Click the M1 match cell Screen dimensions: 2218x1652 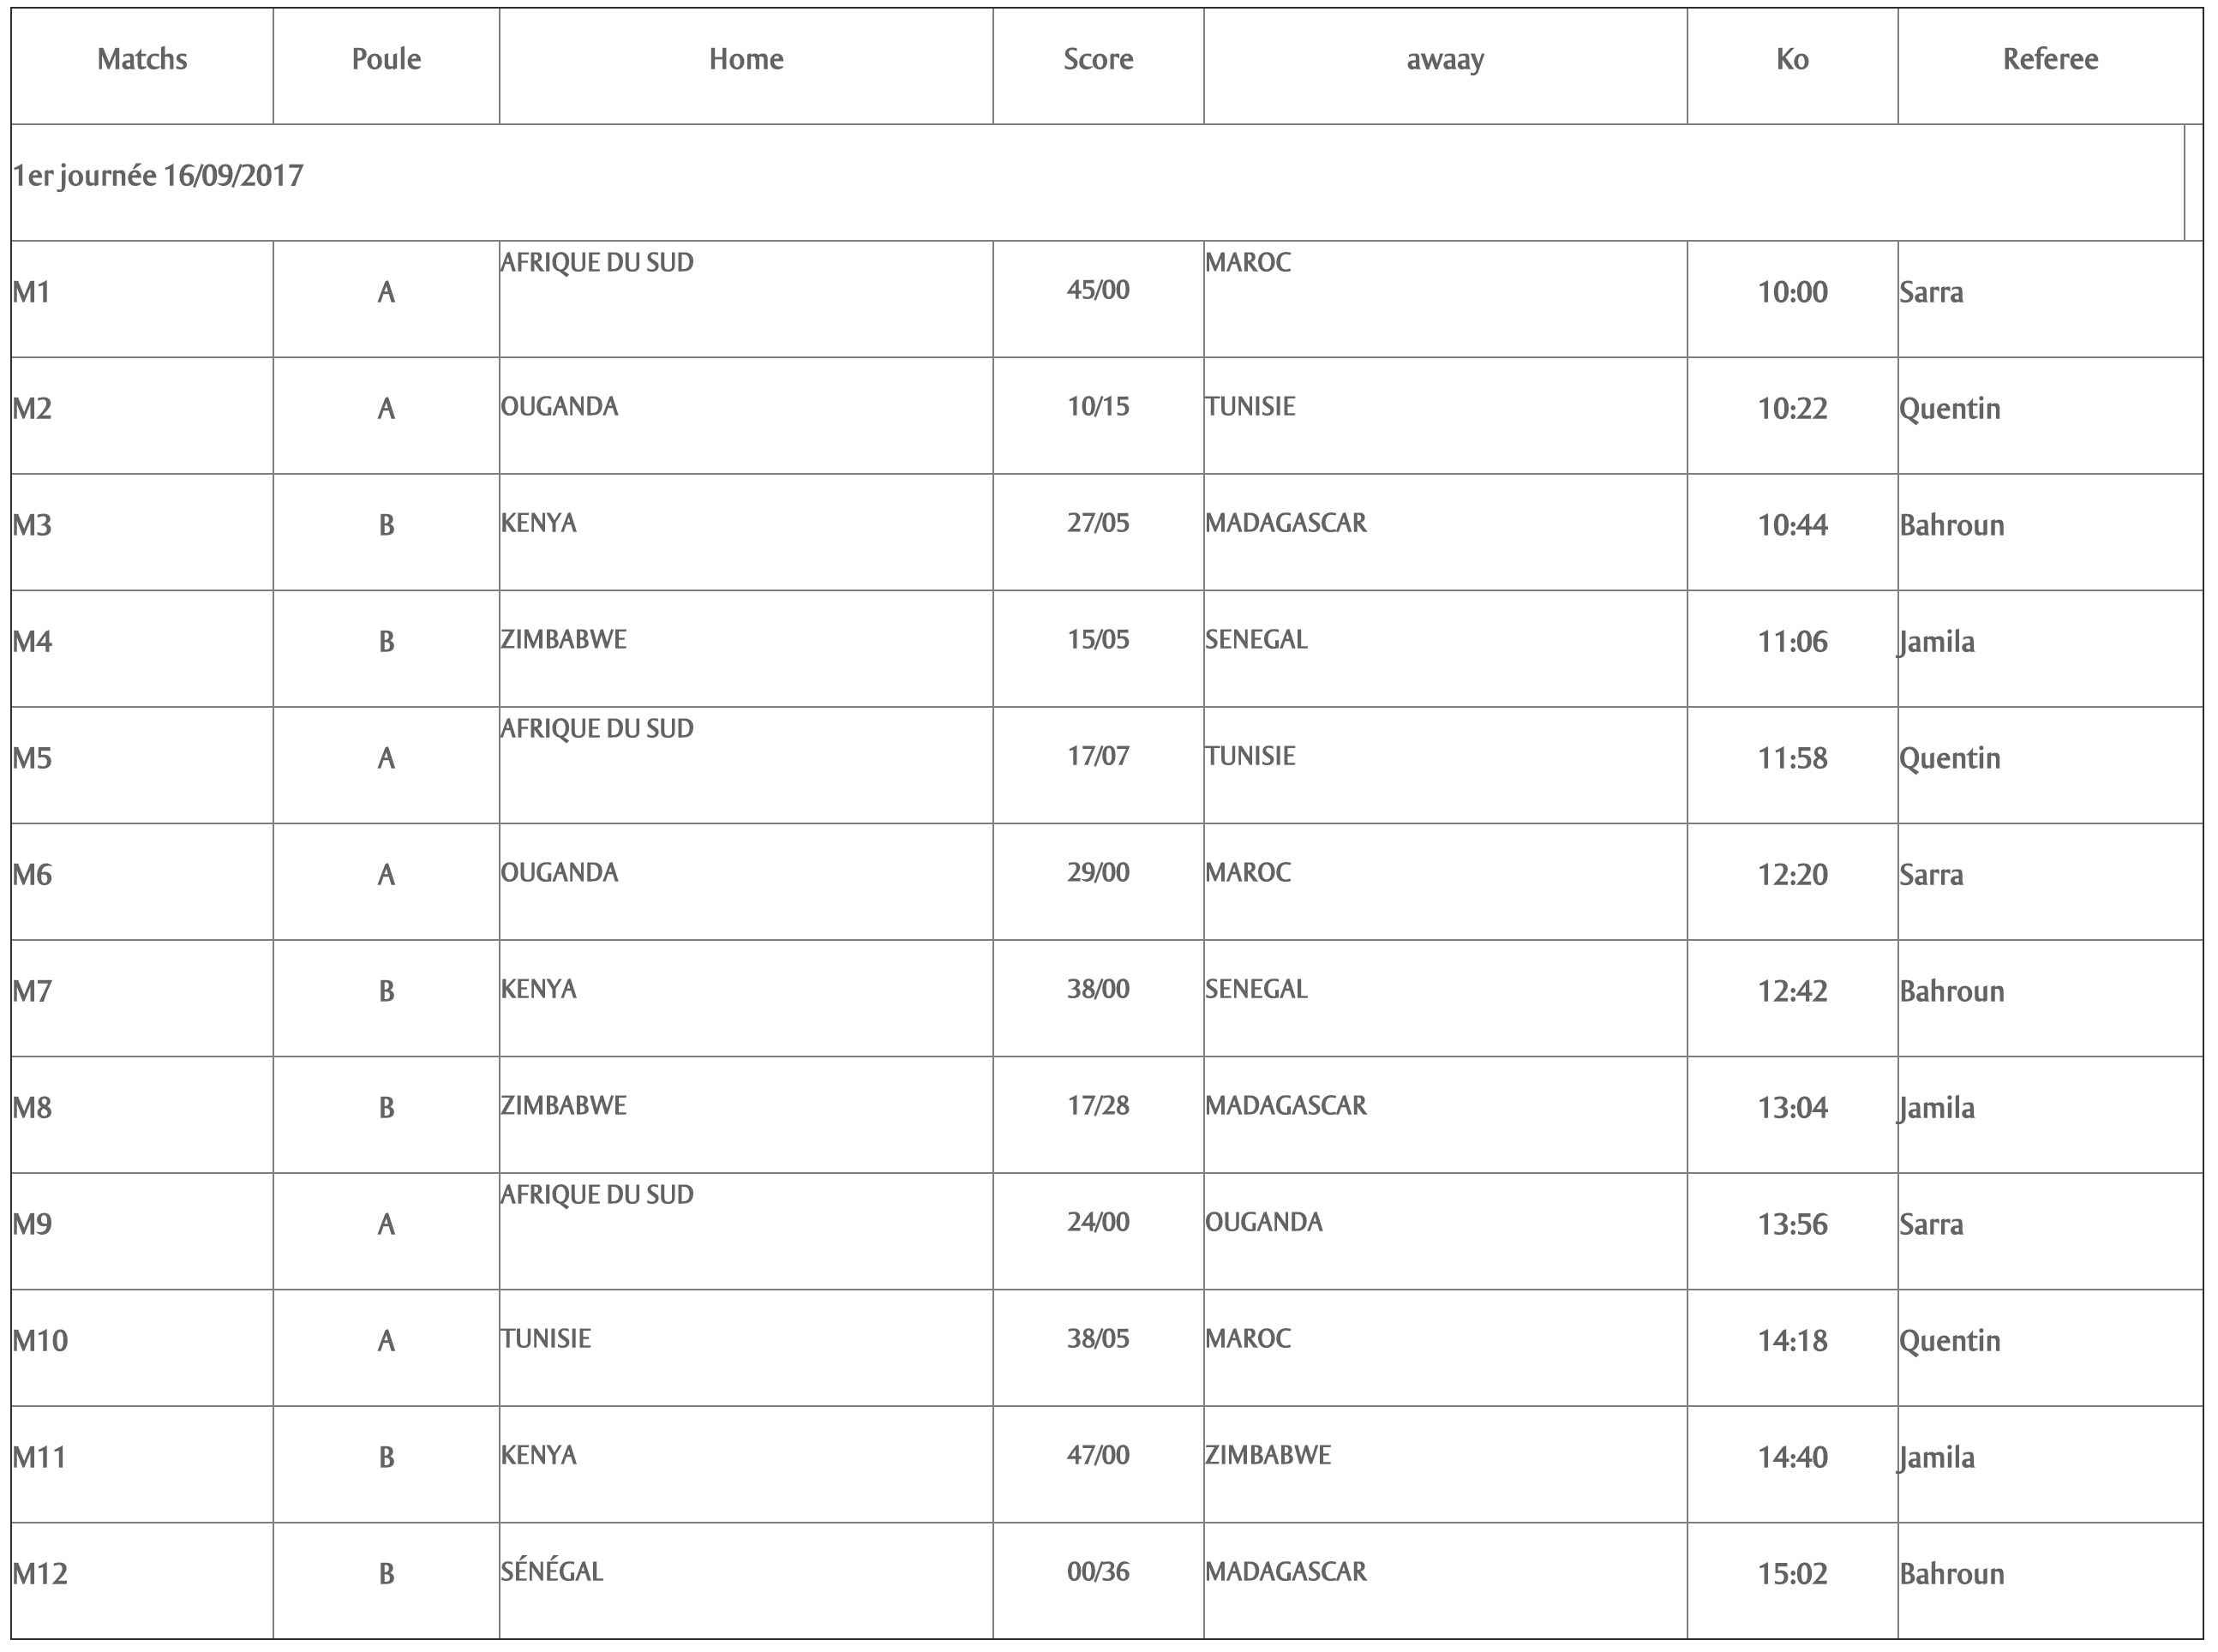pos(142,299)
